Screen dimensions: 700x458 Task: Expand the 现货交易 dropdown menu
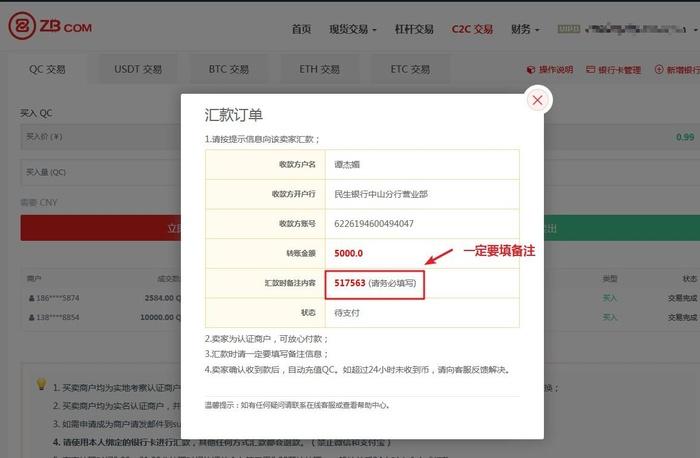pos(352,29)
